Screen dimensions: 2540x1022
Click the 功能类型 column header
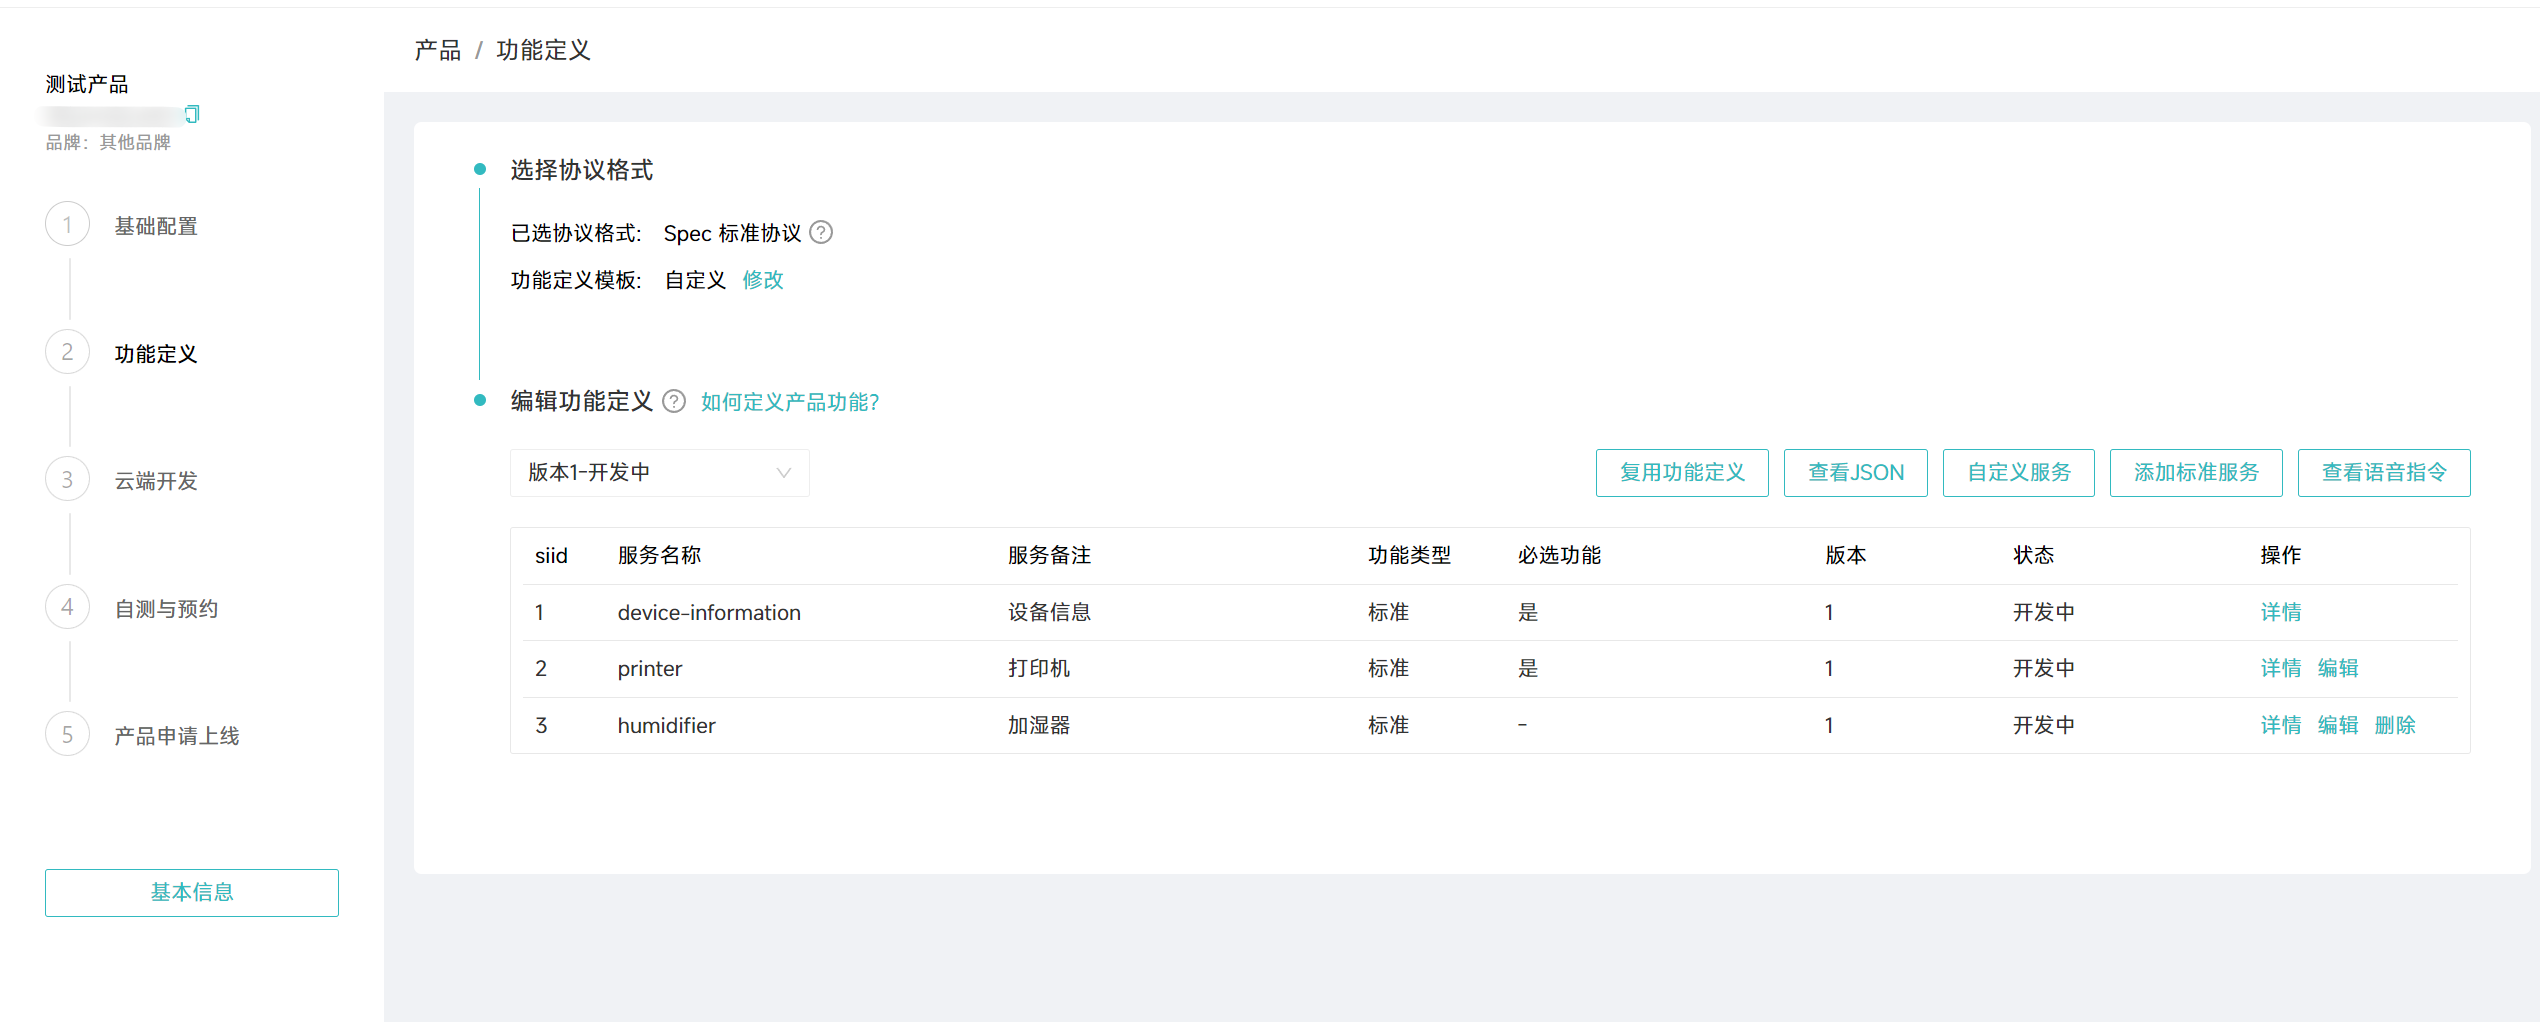coord(1409,555)
